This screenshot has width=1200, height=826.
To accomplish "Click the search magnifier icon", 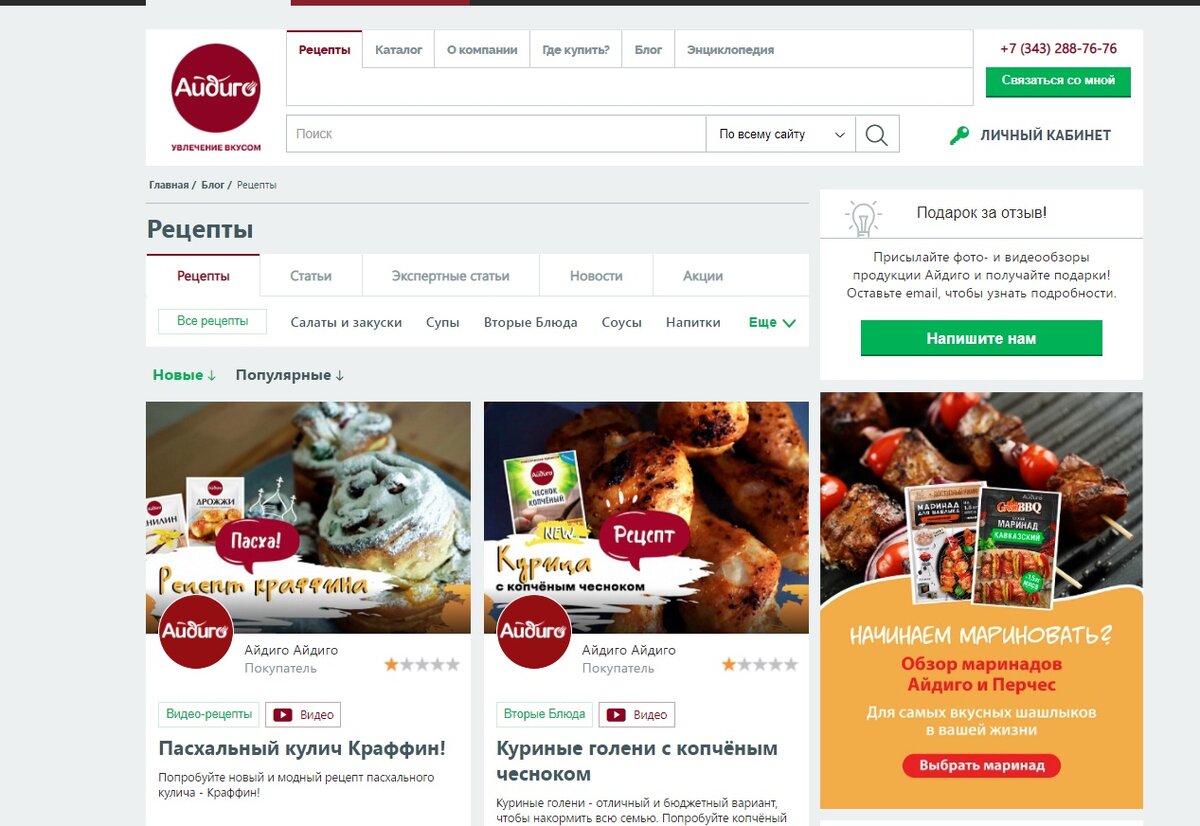I will [x=877, y=134].
